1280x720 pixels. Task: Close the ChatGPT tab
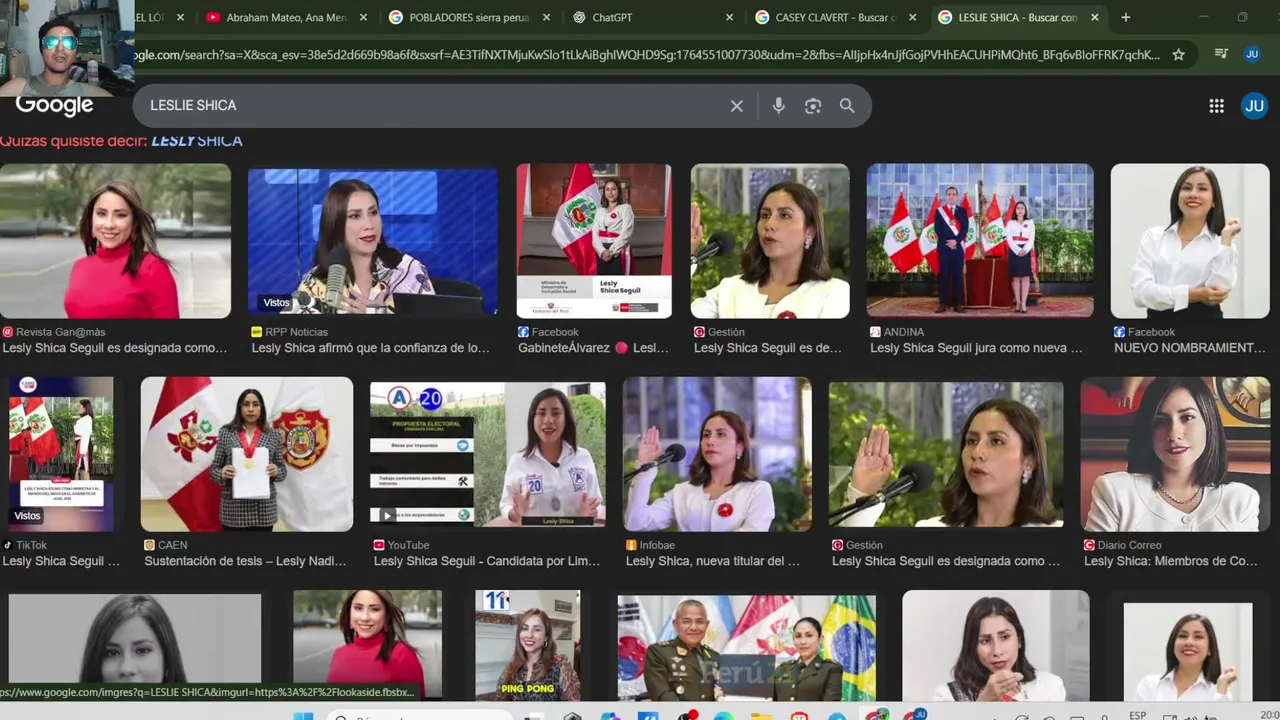[x=729, y=17]
